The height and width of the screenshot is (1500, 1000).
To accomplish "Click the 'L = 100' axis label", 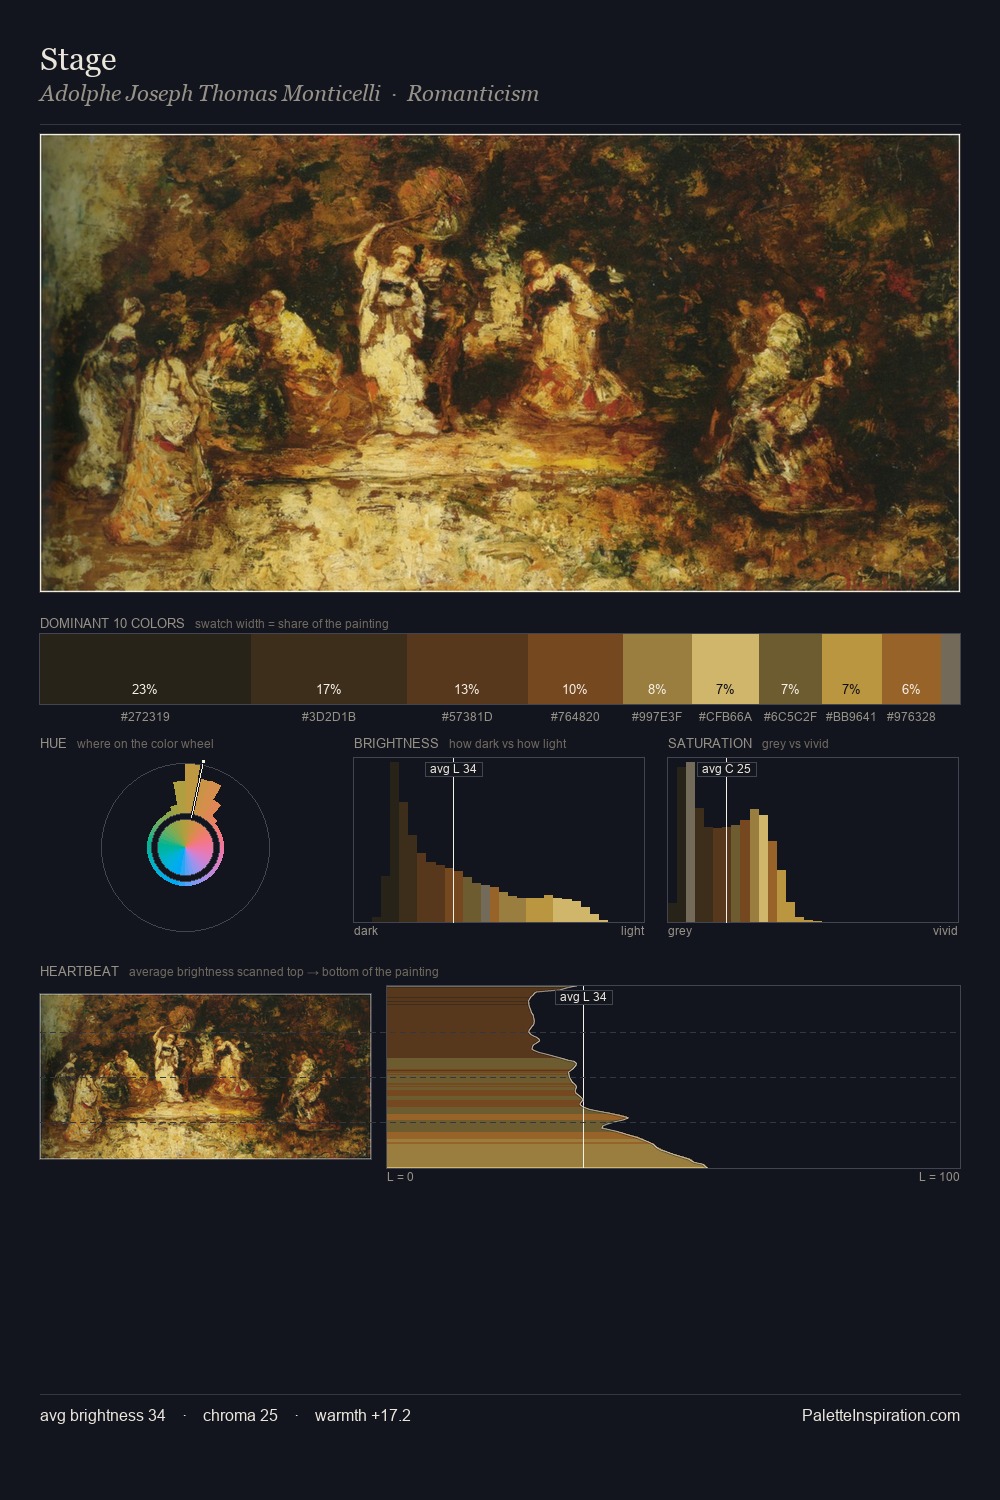I will tap(939, 1177).
